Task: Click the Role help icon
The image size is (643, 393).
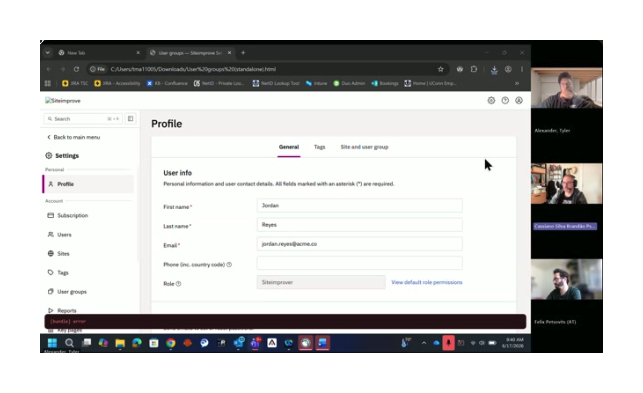Action: pyautogui.click(x=178, y=283)
